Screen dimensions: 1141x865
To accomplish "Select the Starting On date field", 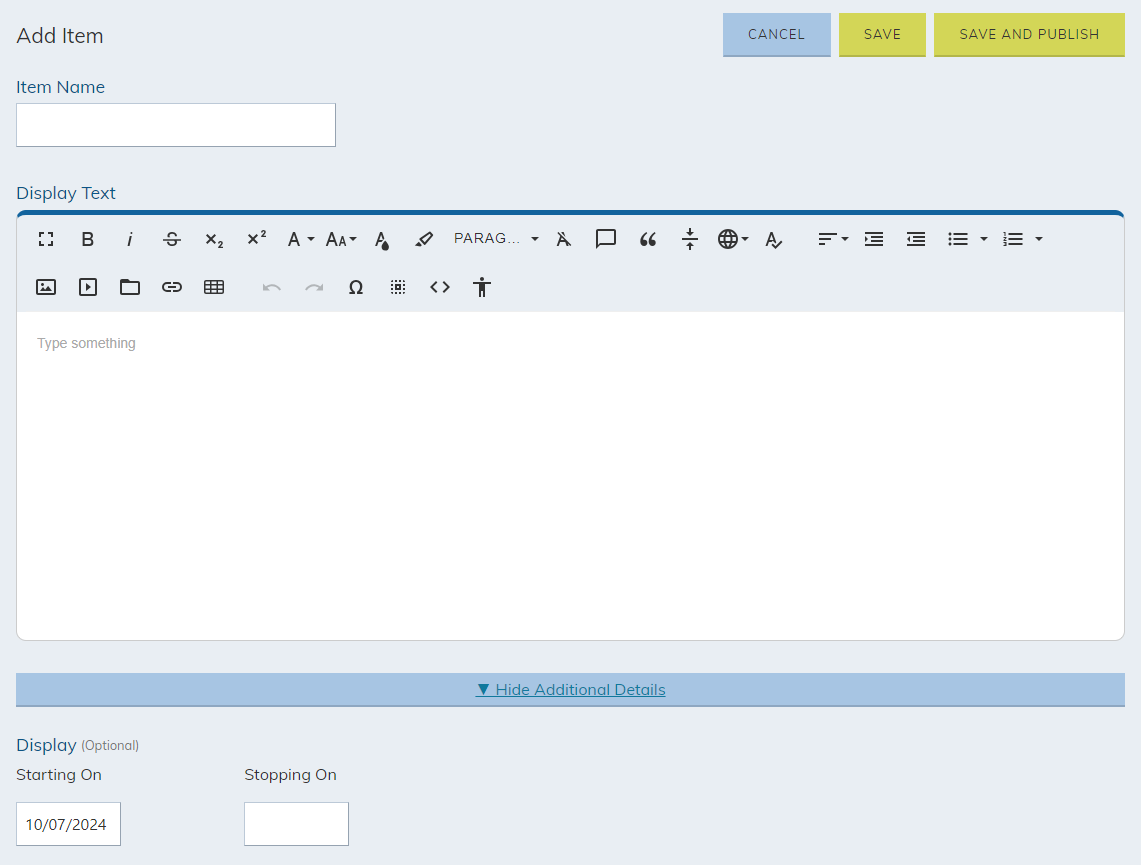I will pos(68,824).
